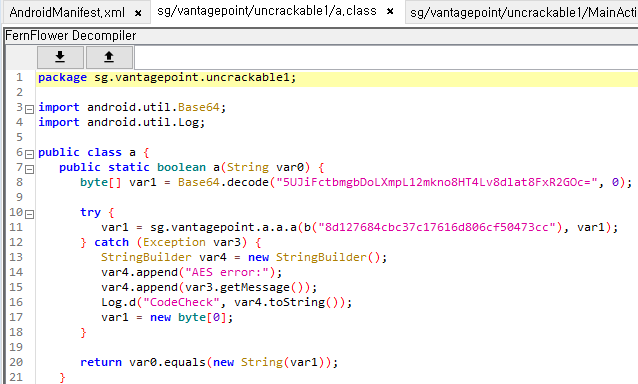Select the sg/vantagepoint/uncrackable1/a.class tab
This screenshot has height=384, width=638.
[267, 11]
